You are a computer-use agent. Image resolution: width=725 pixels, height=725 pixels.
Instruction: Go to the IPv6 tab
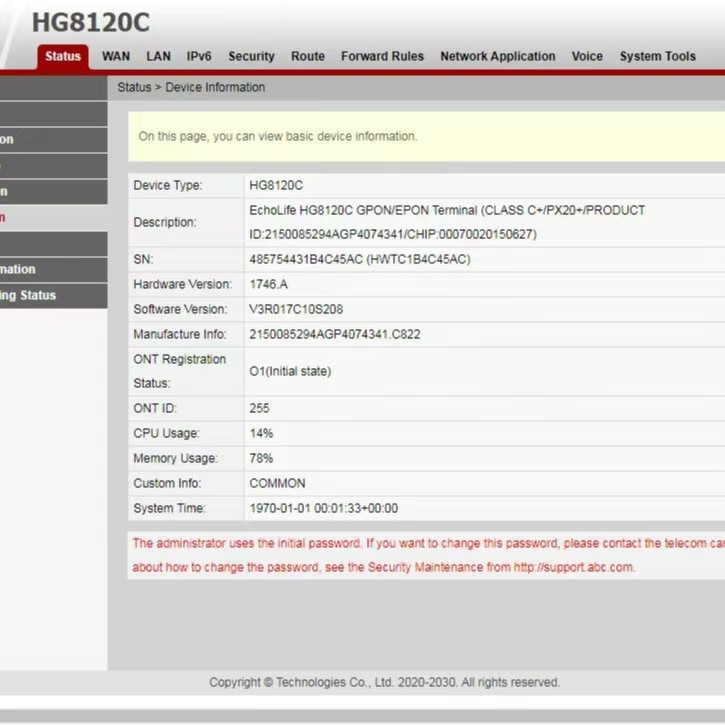coord(199,57)
